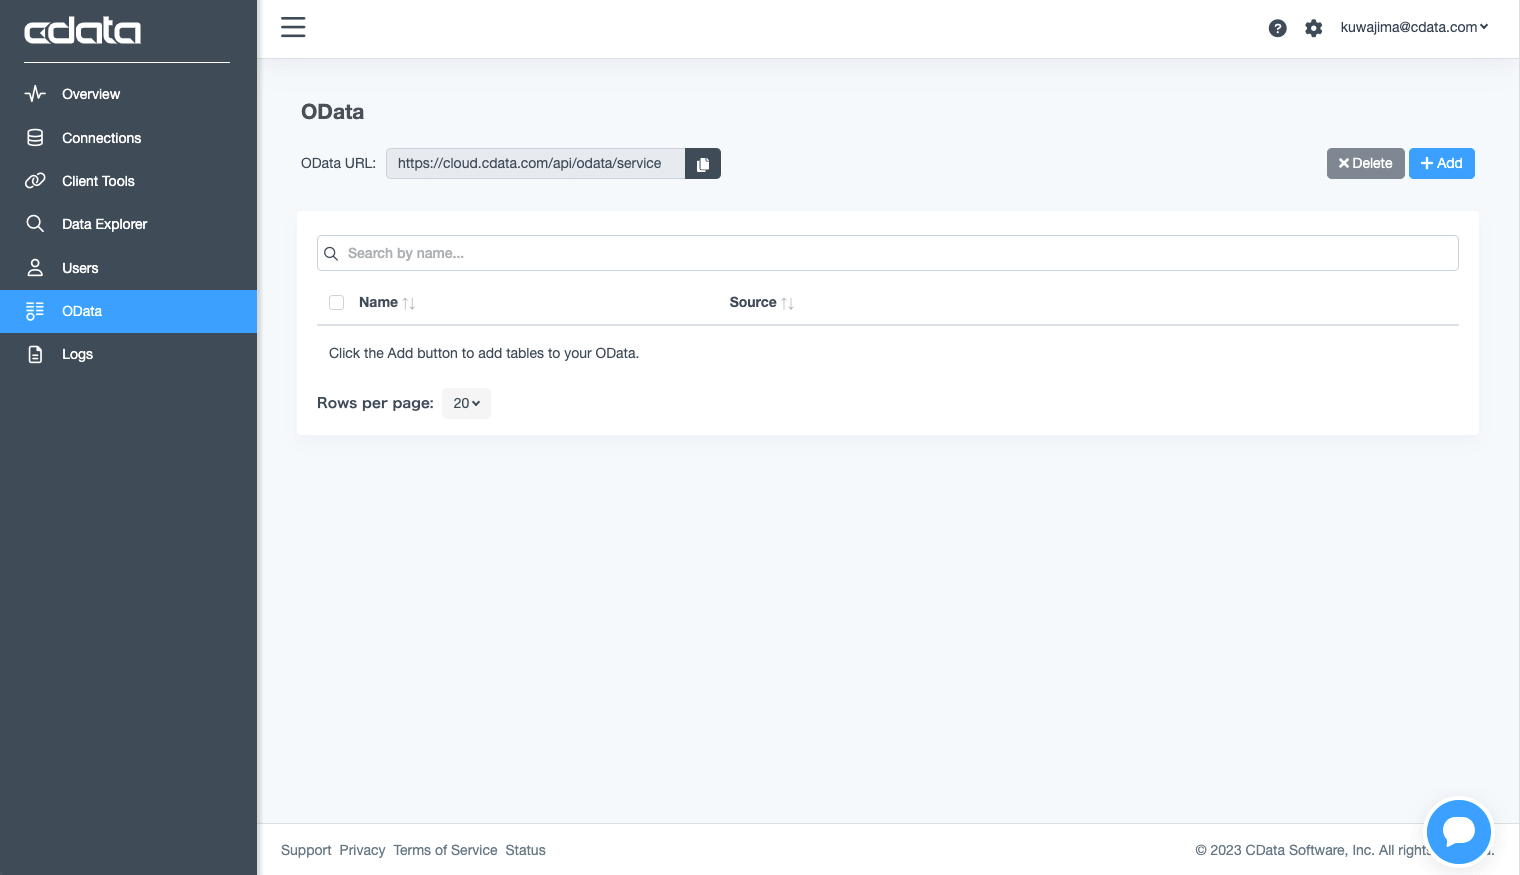Viewport: 1520px width, 875px height.
Task: Copy the OData URL with clipboard icon
Action: (x=703, y=164)
